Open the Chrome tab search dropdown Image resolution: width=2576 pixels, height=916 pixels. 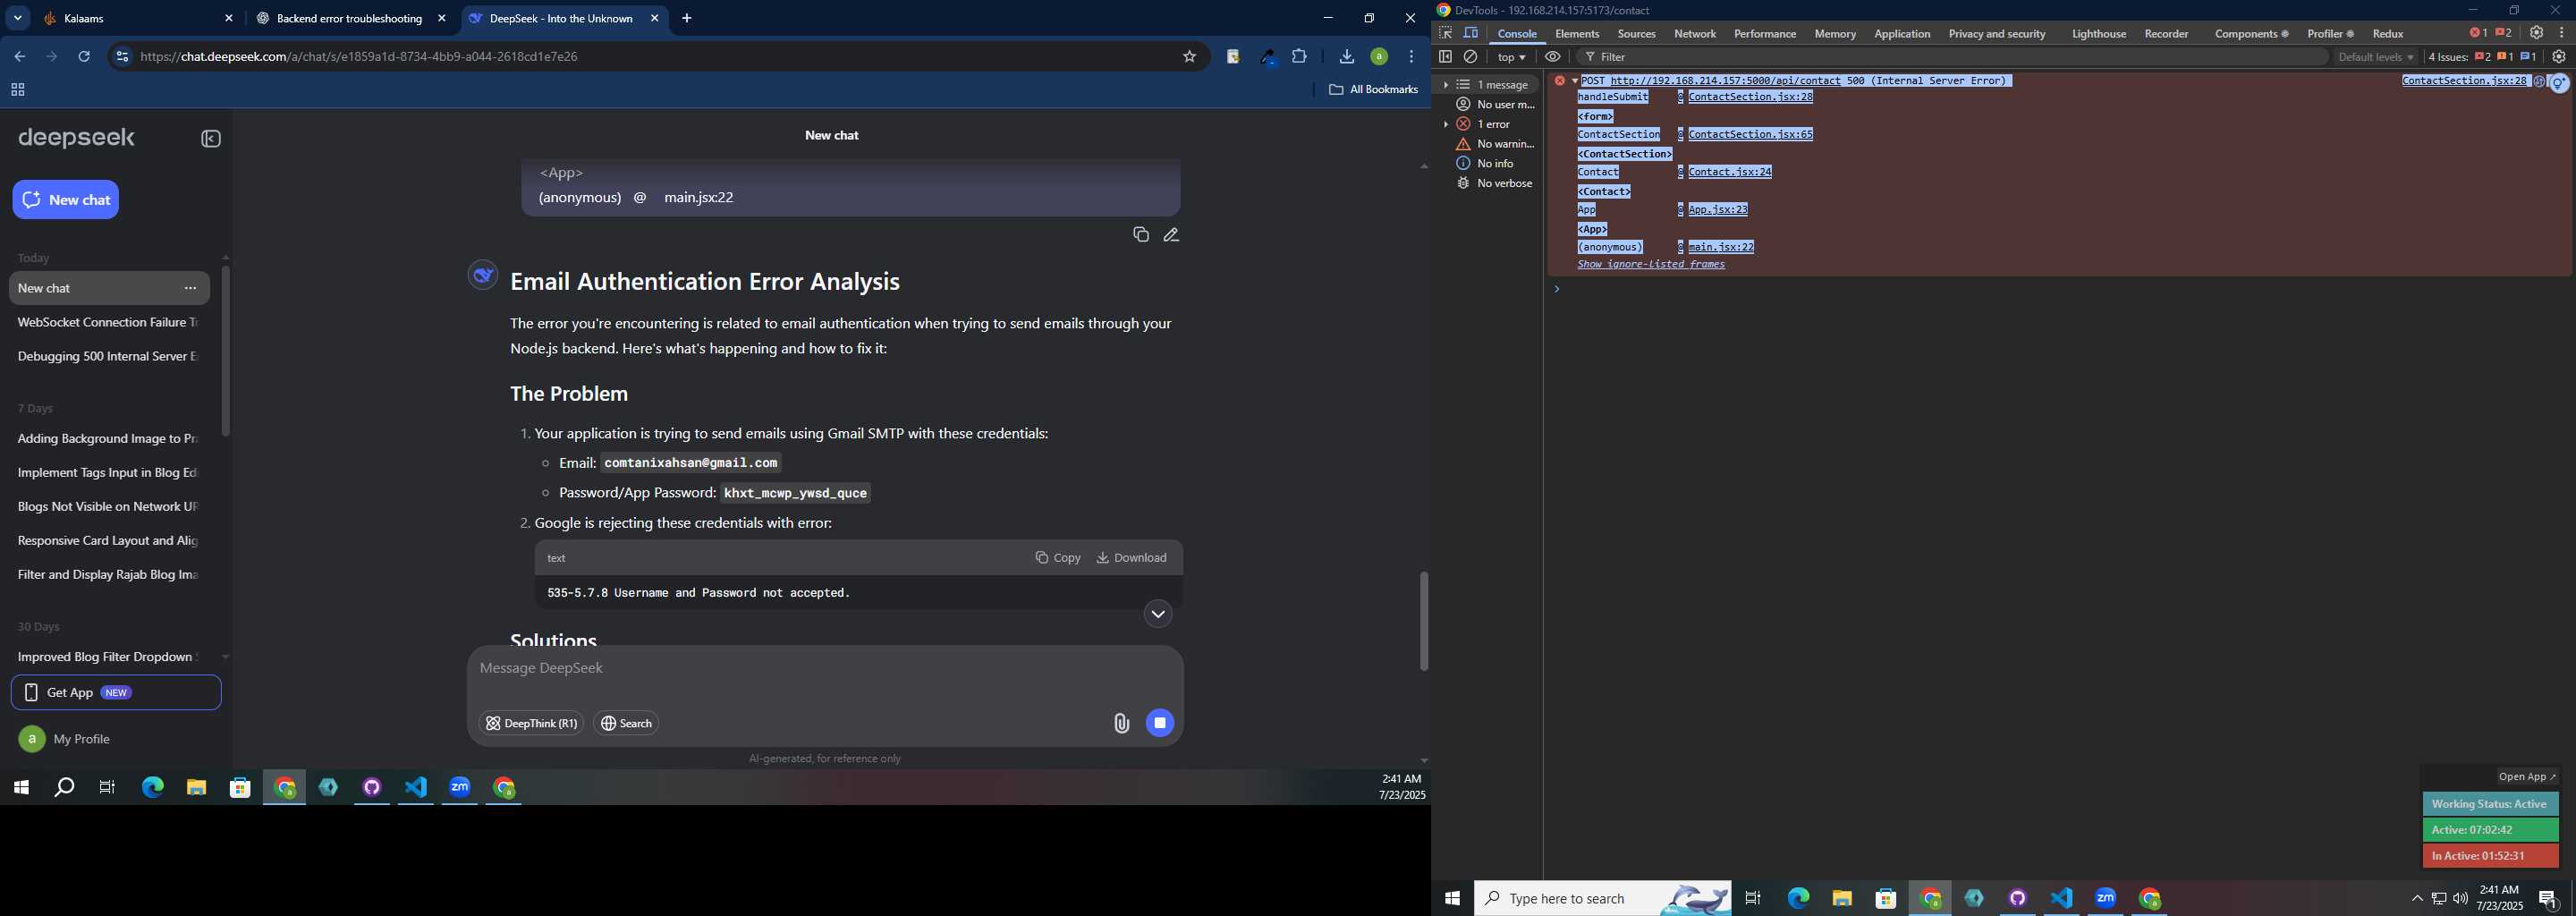(17, 18)
